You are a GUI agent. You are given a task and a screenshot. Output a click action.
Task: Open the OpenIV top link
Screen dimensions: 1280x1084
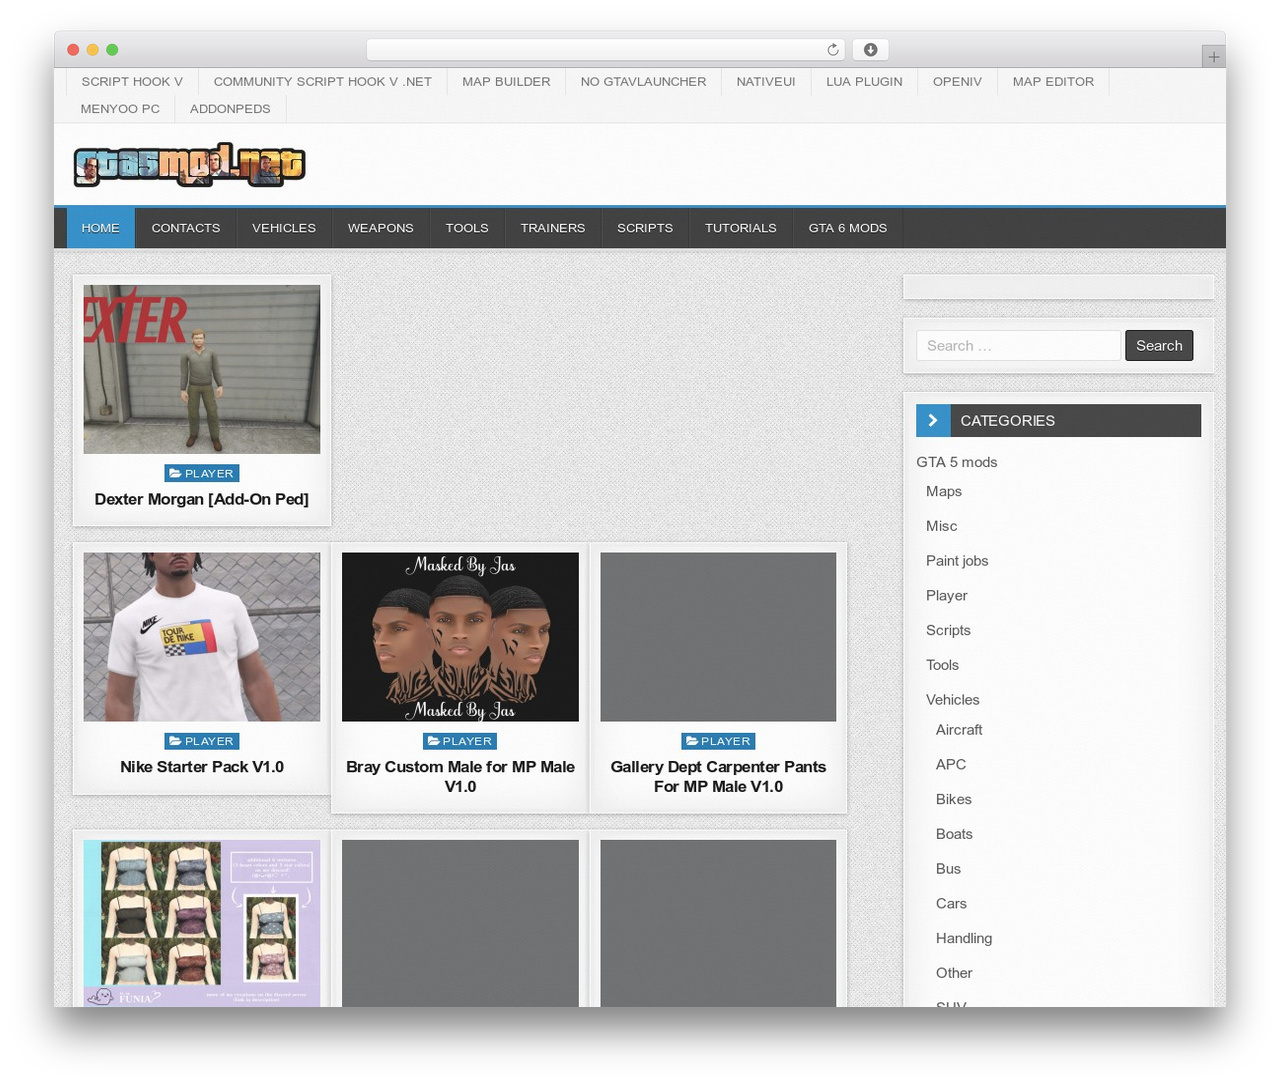[957, 82]
